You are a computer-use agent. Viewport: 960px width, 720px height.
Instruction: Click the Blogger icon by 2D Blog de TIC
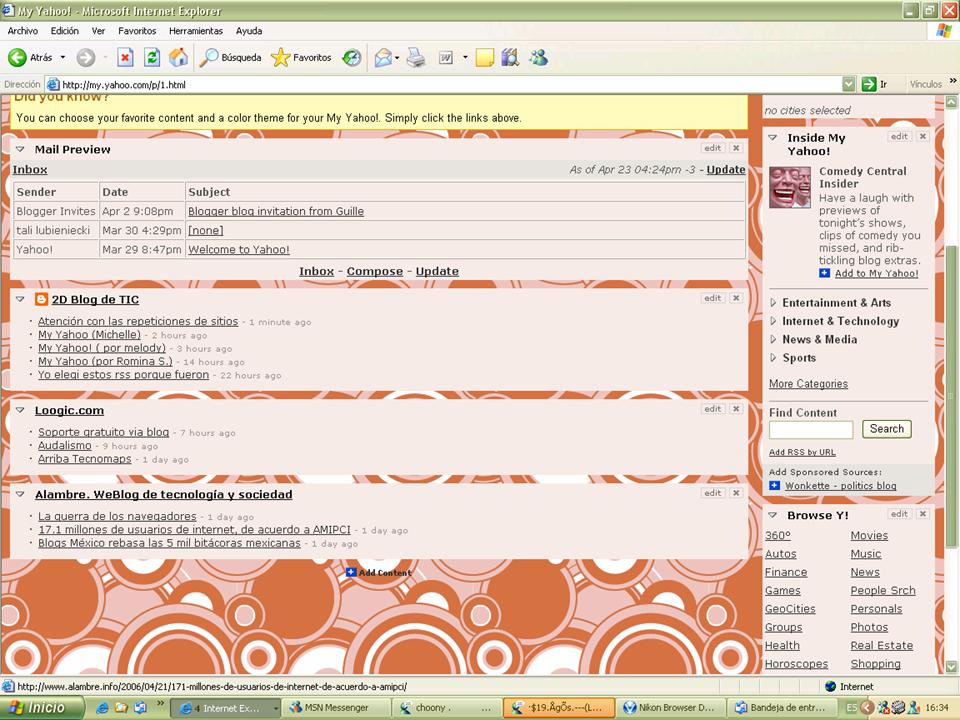[x=42, y=299]
